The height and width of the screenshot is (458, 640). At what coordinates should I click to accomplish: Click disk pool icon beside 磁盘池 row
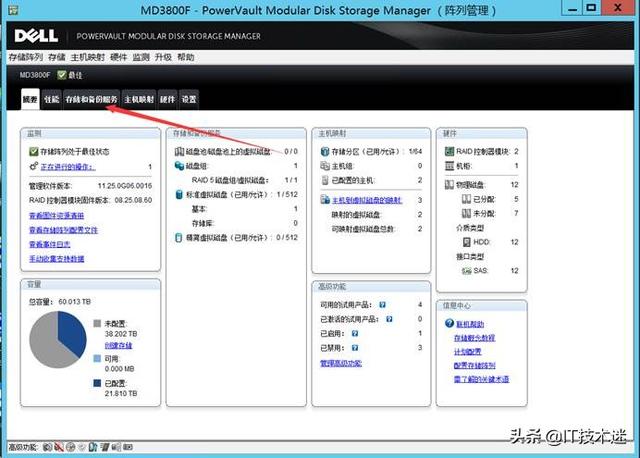point(179,151)
